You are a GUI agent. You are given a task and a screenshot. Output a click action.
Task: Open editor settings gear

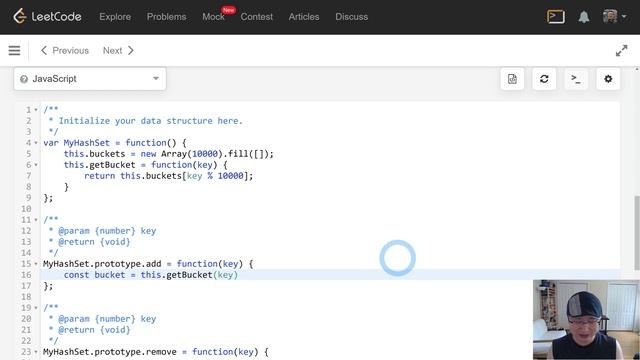[x=608, y=79]
